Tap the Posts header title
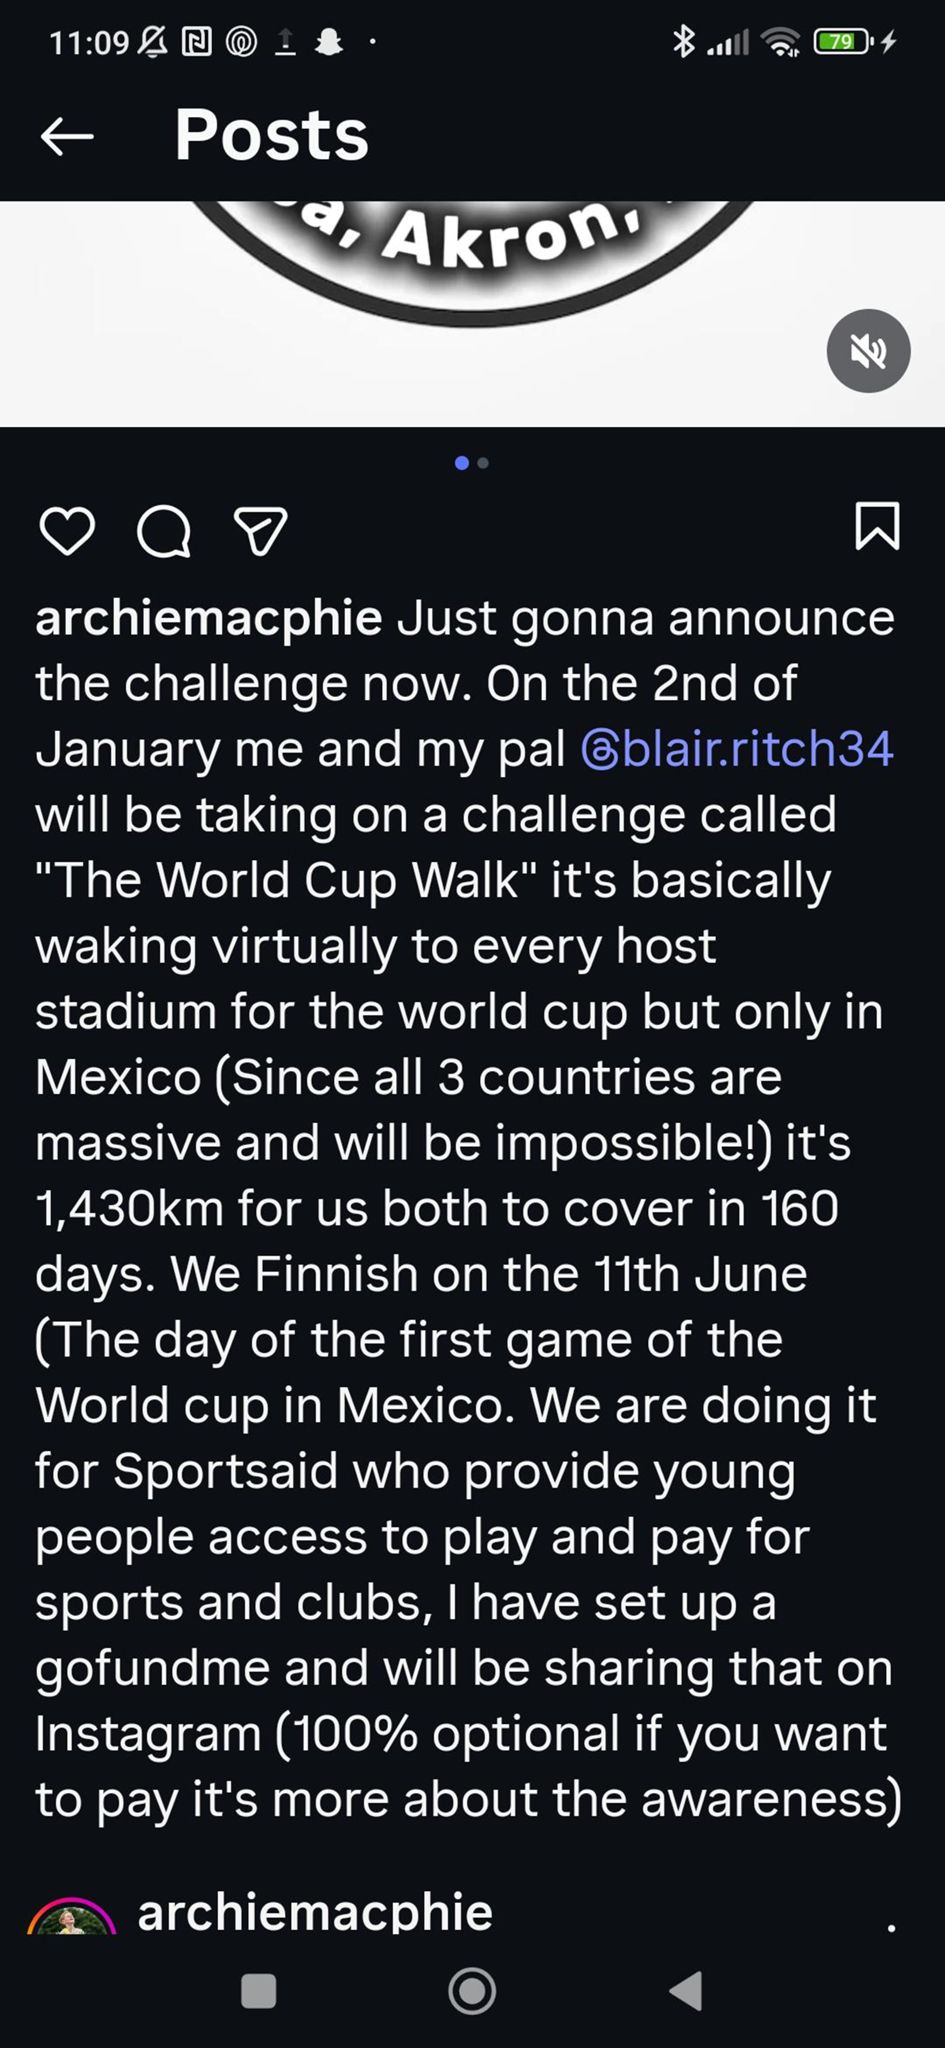The width and height of the screenshot is (945, 2048). pyautogui.click(x=271, y=136)
